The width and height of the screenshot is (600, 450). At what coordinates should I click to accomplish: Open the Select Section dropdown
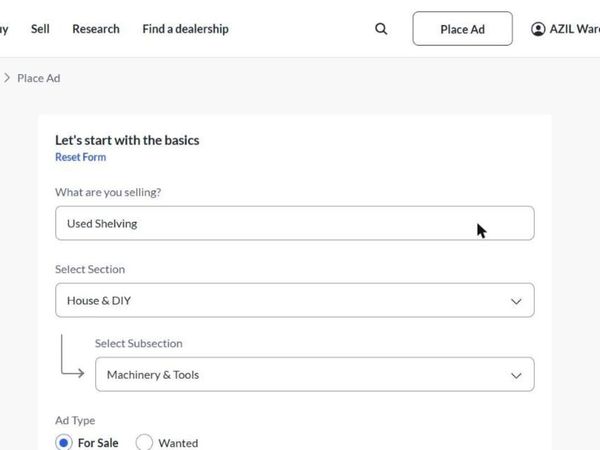pos(295,300)
